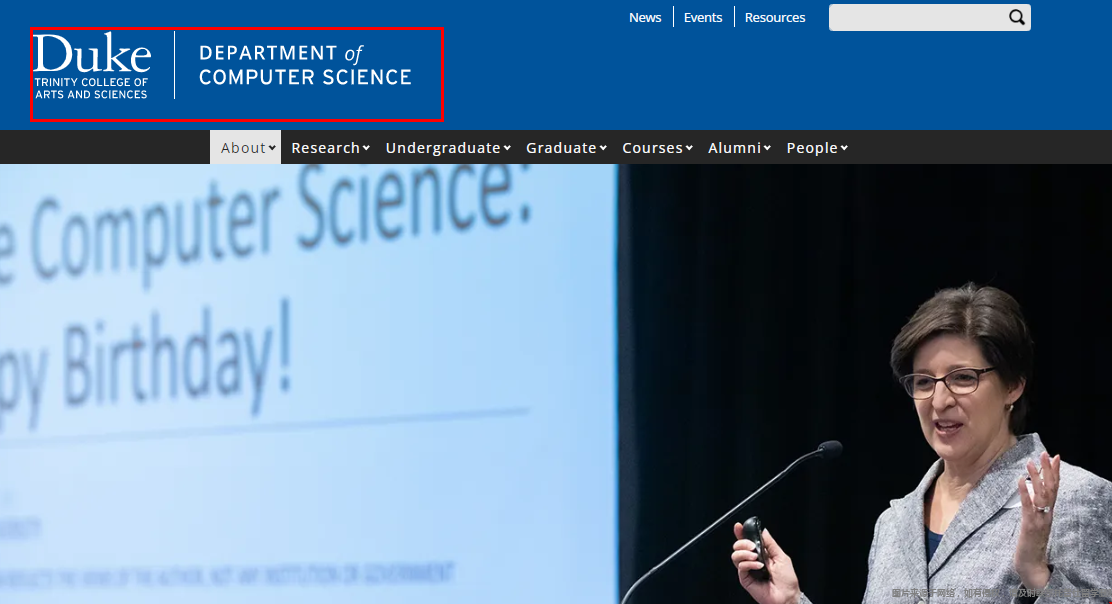Screen dimensions: 1112x604
Task: Go to the News link
Action: point(645,18)
